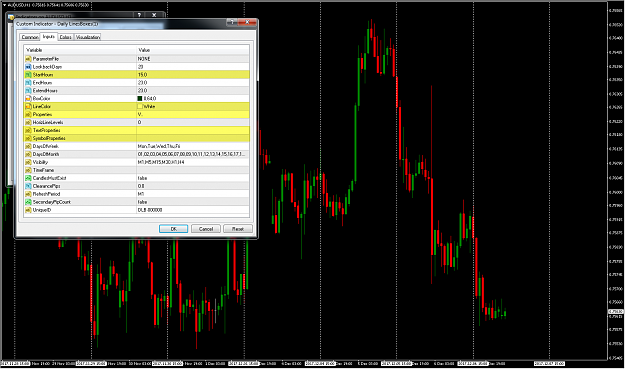Click the TimeFrame string type icon

pyautogui.click(x=28, y=170)
